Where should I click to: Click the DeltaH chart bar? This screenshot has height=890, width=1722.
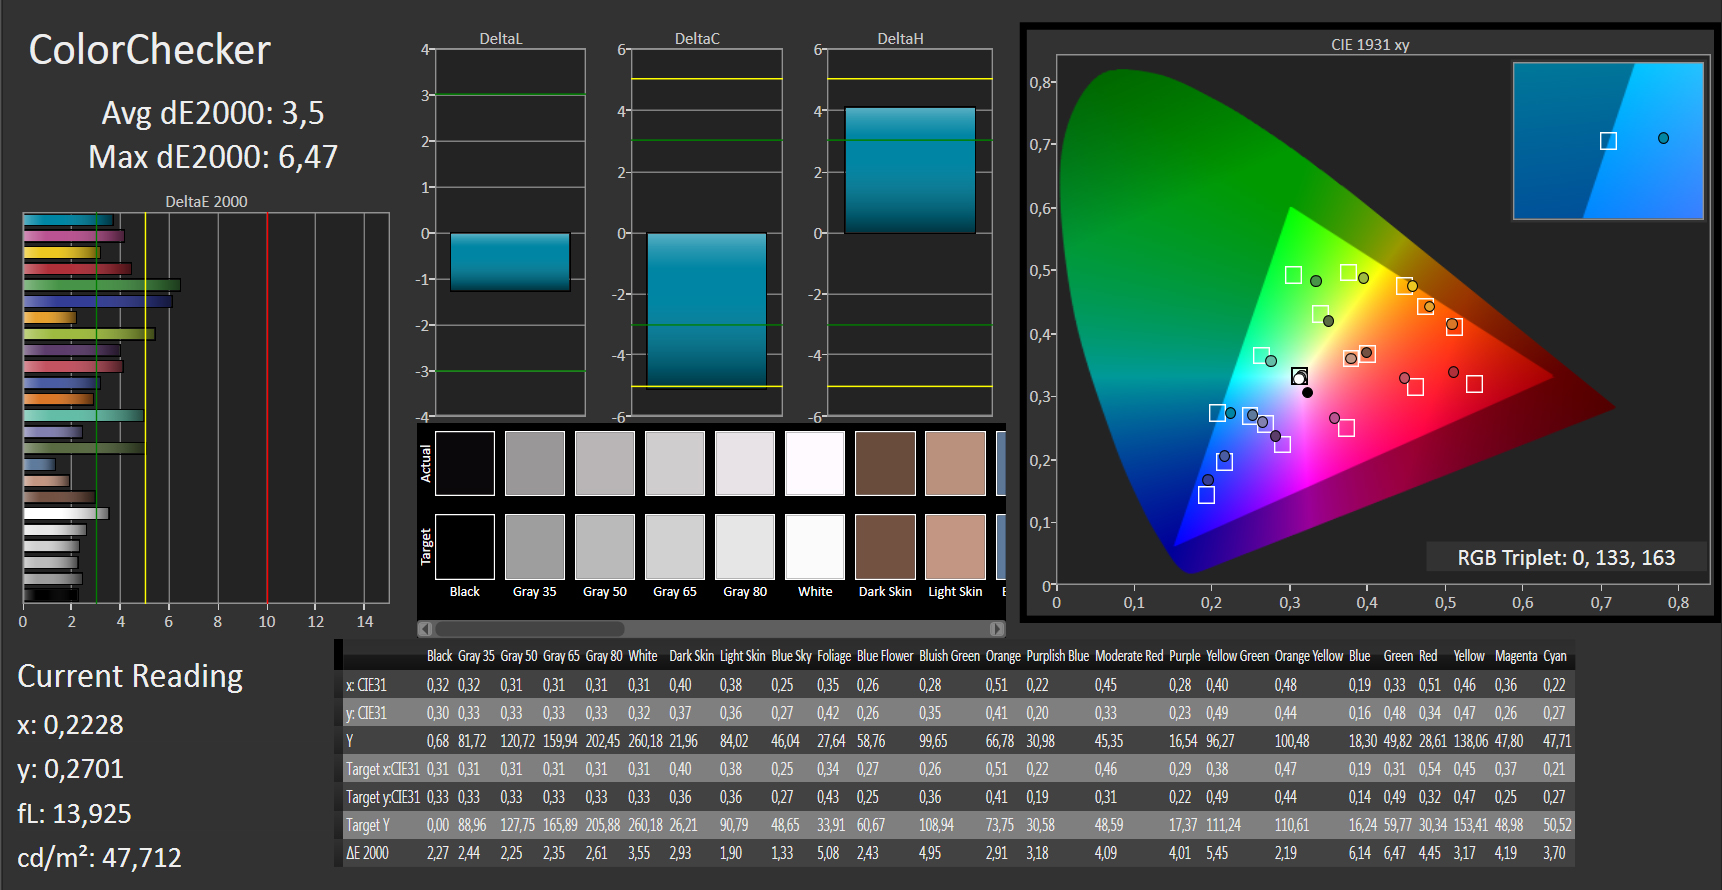pyautogui.click(x=910, y=170)
